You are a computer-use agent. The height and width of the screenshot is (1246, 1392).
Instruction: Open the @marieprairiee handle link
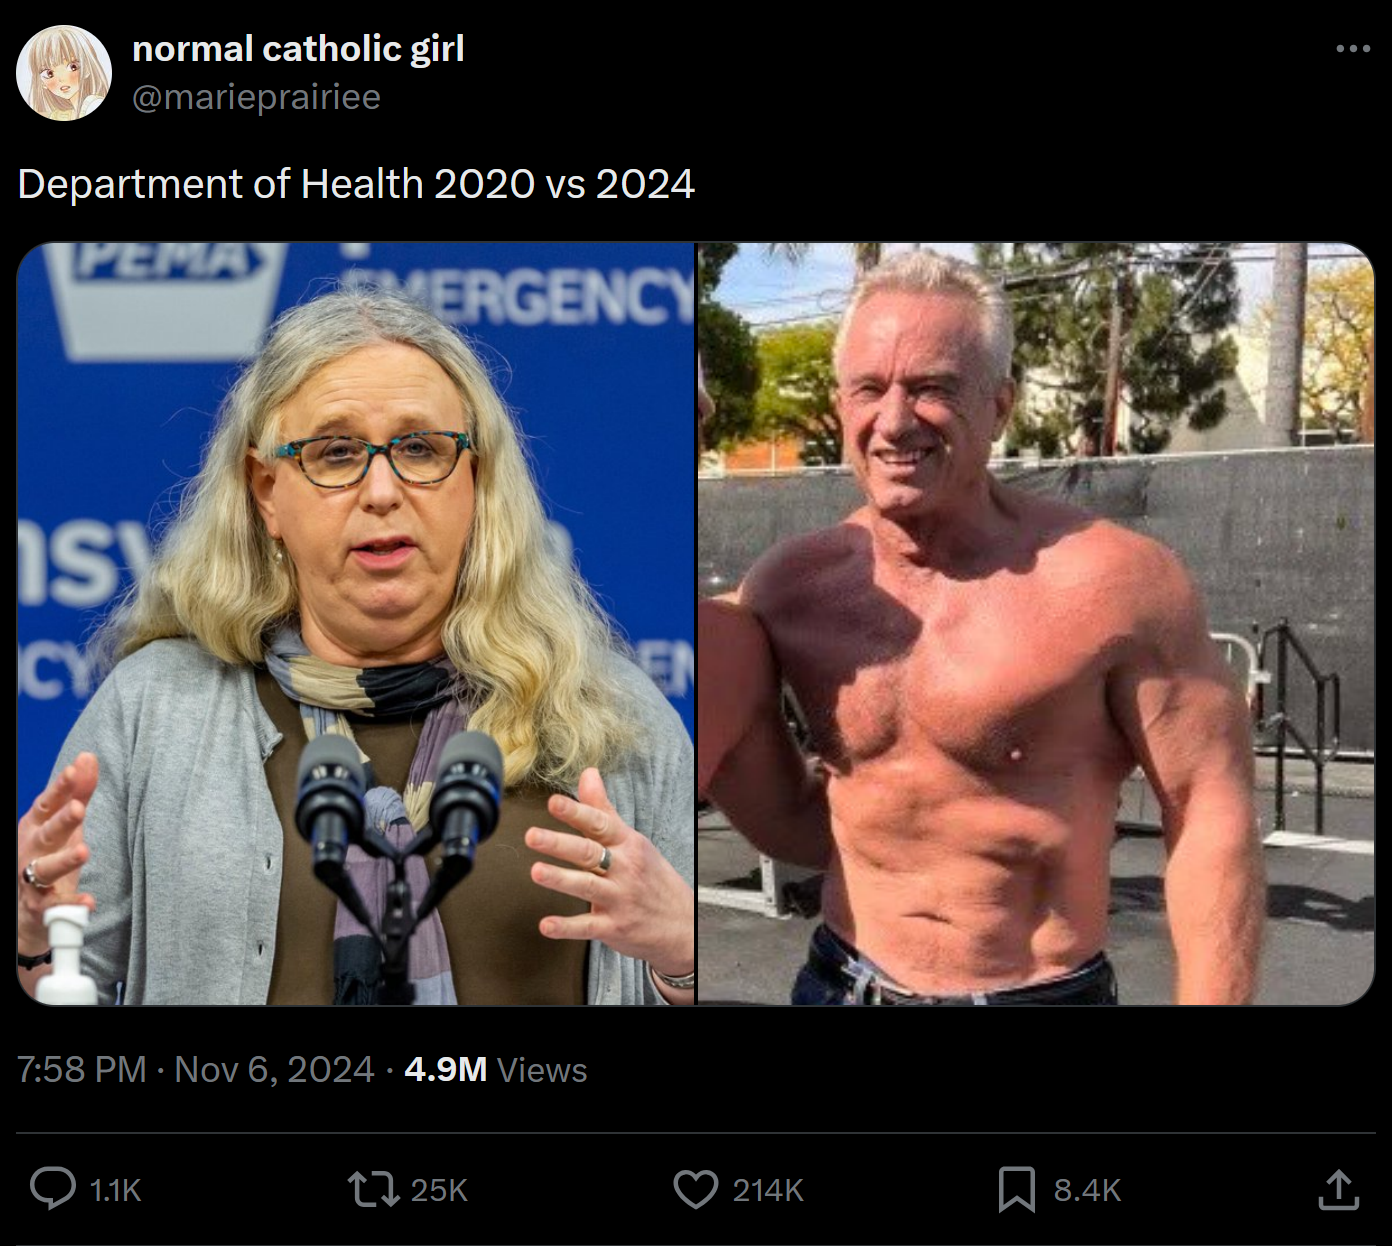click(256, 97)
